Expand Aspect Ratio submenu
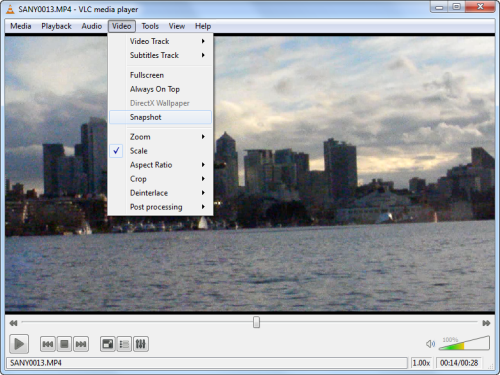Image resolution: width=500 pixels, height=375 pixels. click(160, 165)
